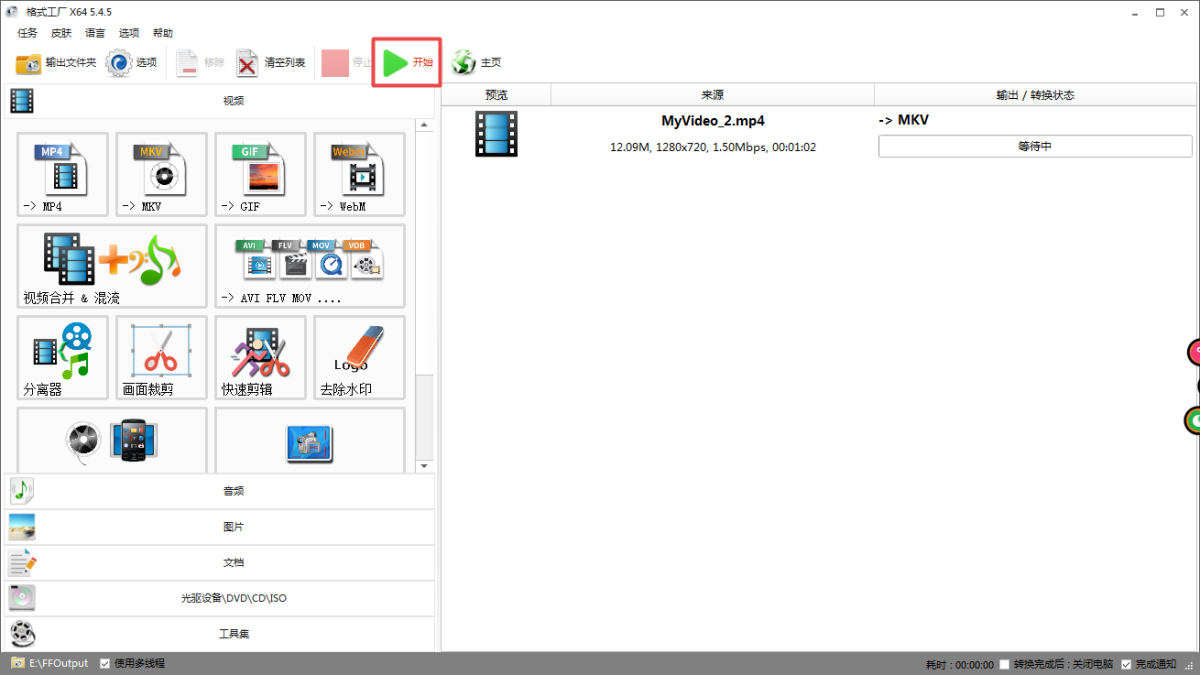Click the 移除 remove button
The height and width of the screenshot is (675, 1200).
coord(200,63)
